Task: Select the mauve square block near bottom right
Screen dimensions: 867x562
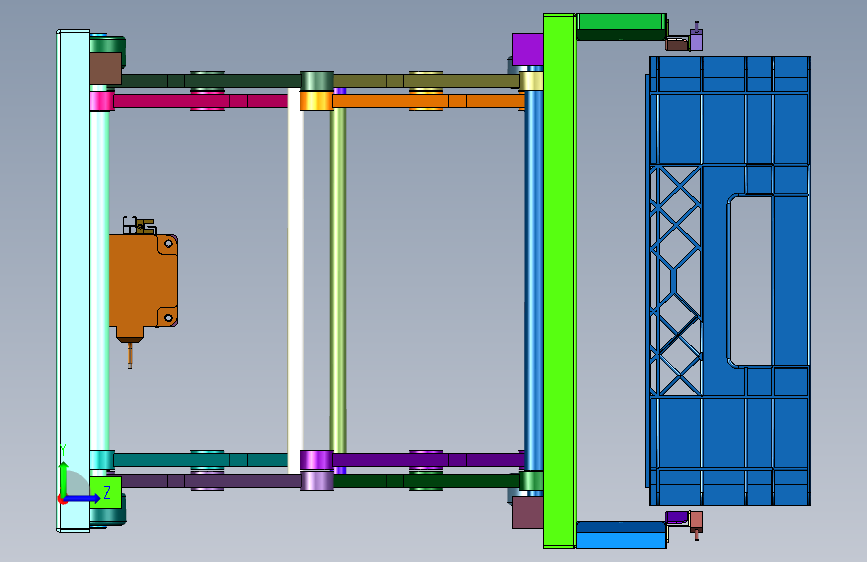Action: [x=527, y=512]
